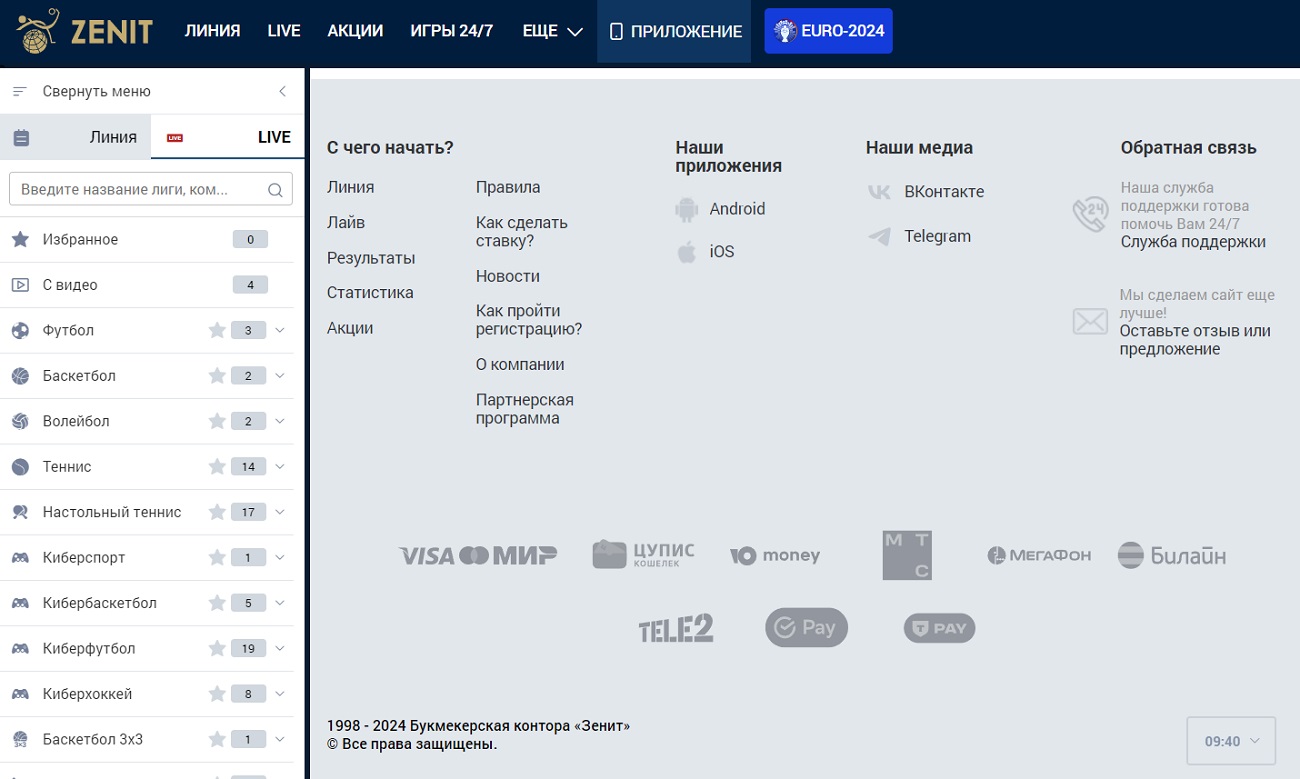This screenshot has height=779, width=1300.
Task: Toggle favorite star for Волейбол
Action: click(217, 421)
